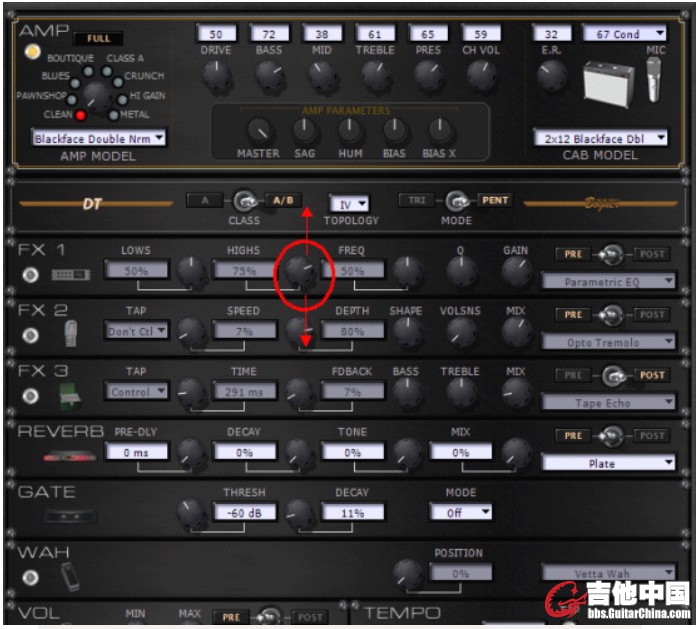Open the 2x12 Blackface Dbl cab dropdown

click(x=600, y=138)
